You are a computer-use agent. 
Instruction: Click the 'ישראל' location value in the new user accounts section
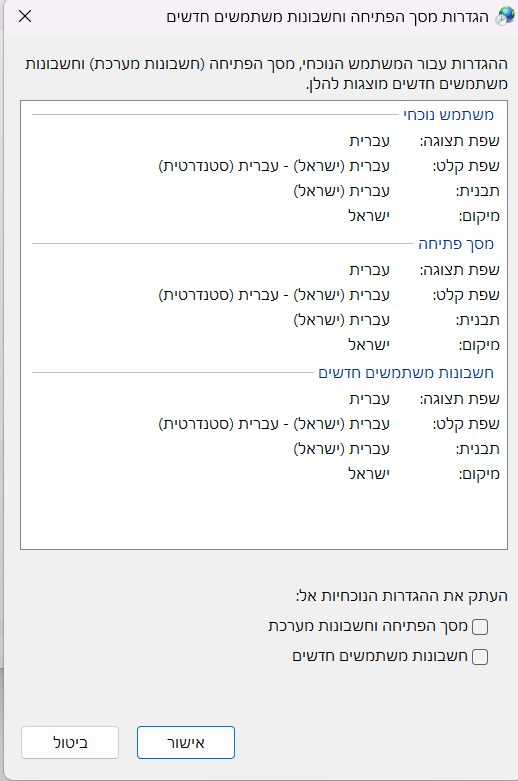369,474
